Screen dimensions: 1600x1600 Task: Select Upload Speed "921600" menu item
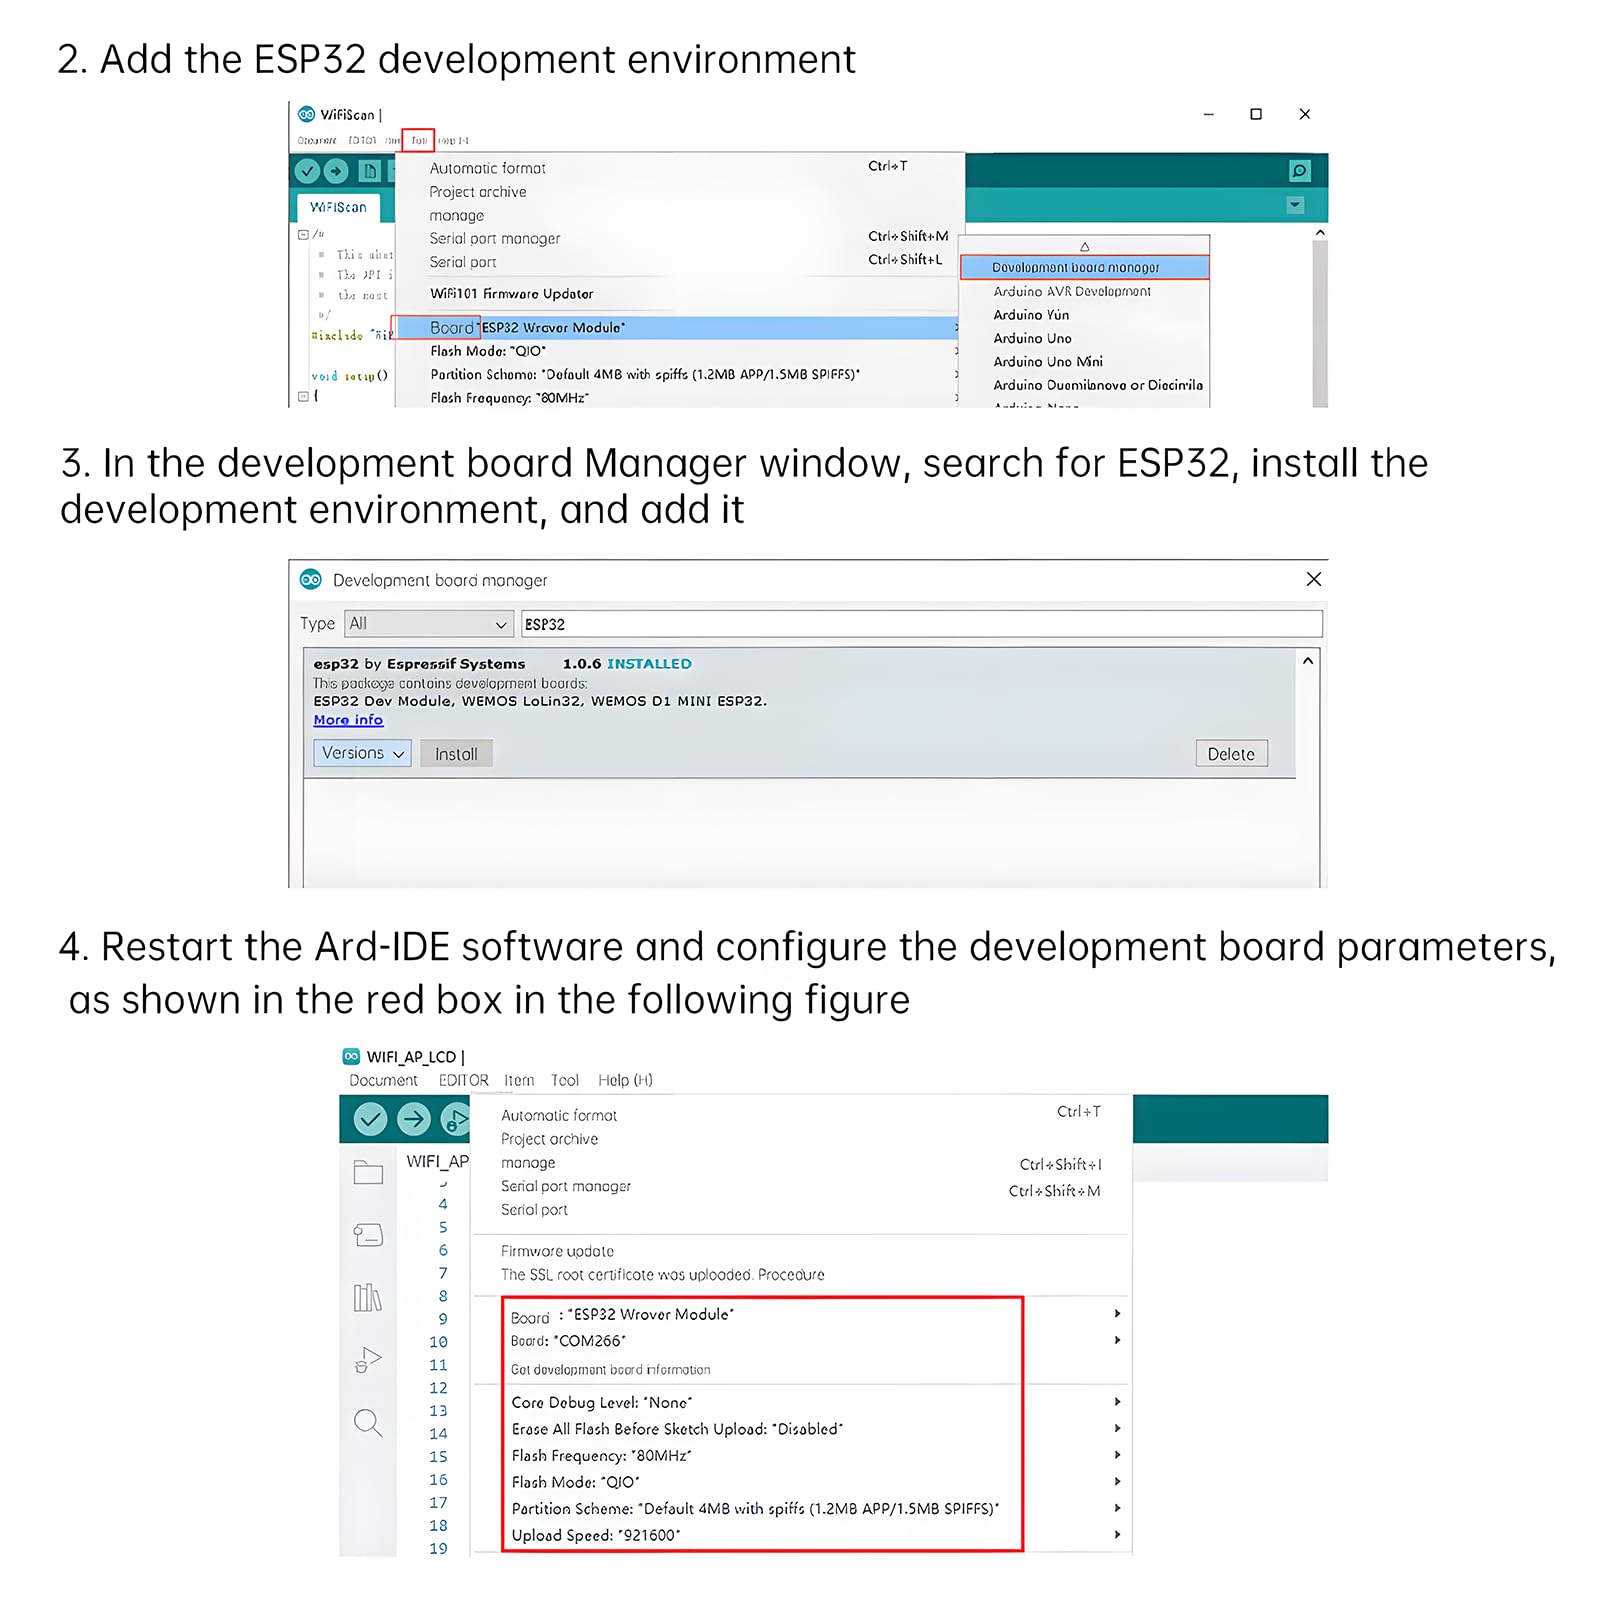click(x=595, y=1535)
